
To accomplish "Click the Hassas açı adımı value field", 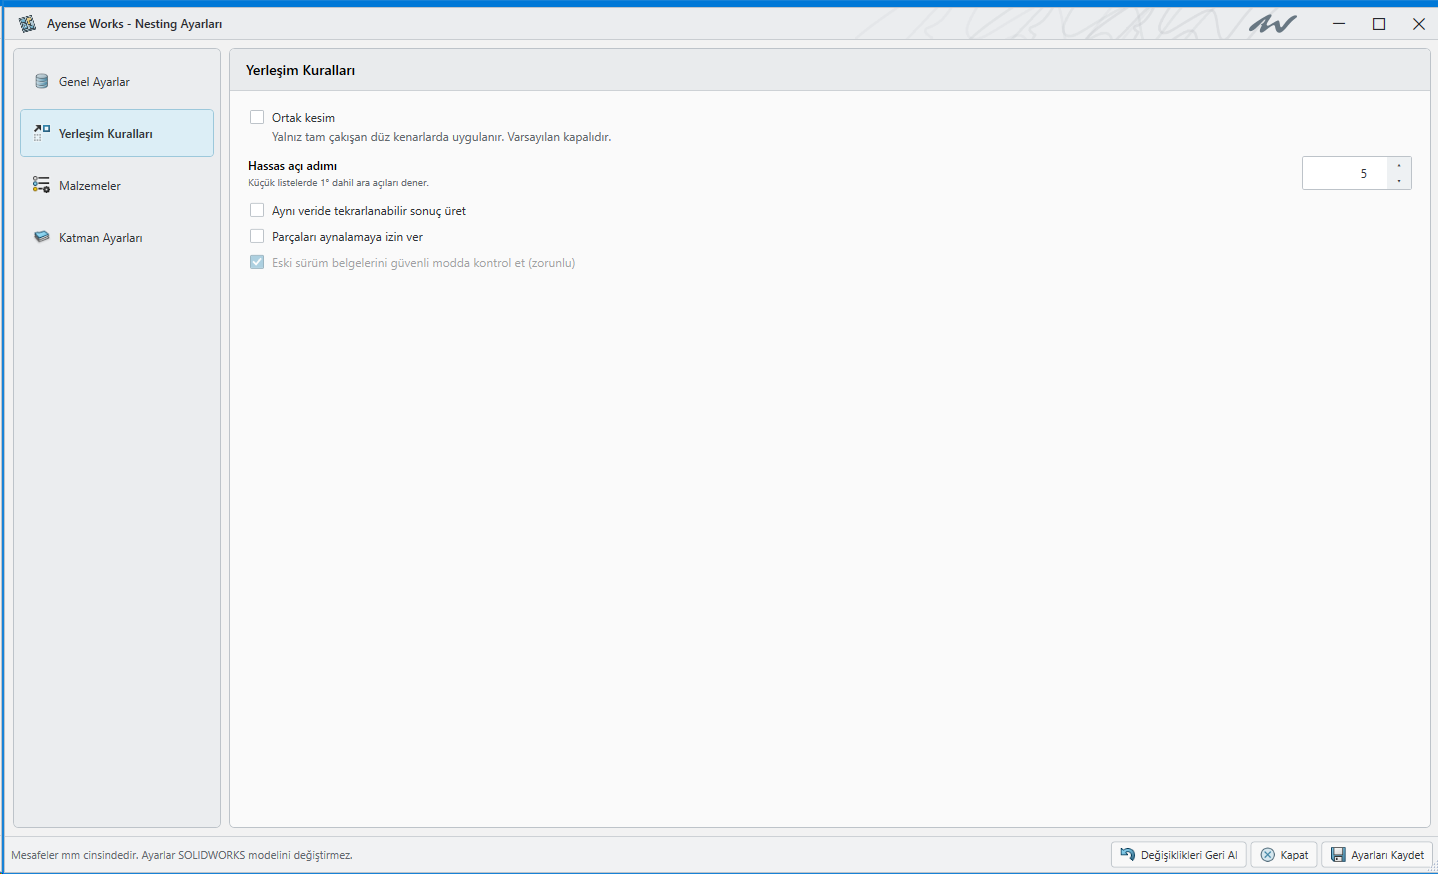I will tap(1345, 173).
